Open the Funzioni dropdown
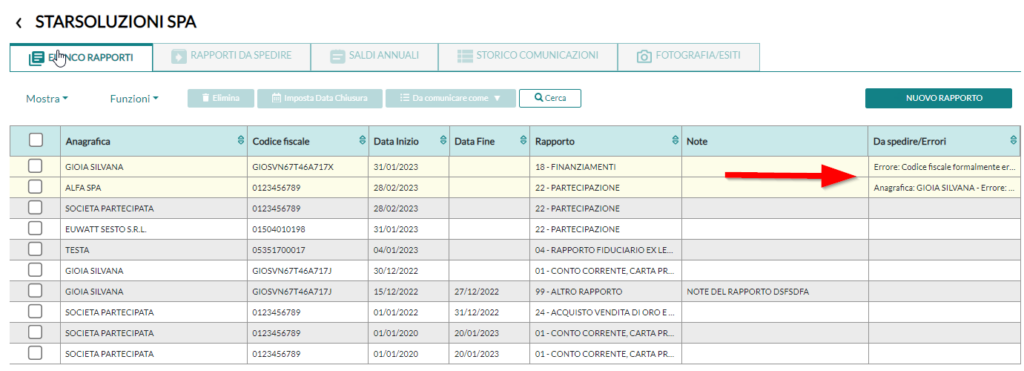The width and height of the screenshot is (1024, 371). pyautogui.click(x=134, y=99)
